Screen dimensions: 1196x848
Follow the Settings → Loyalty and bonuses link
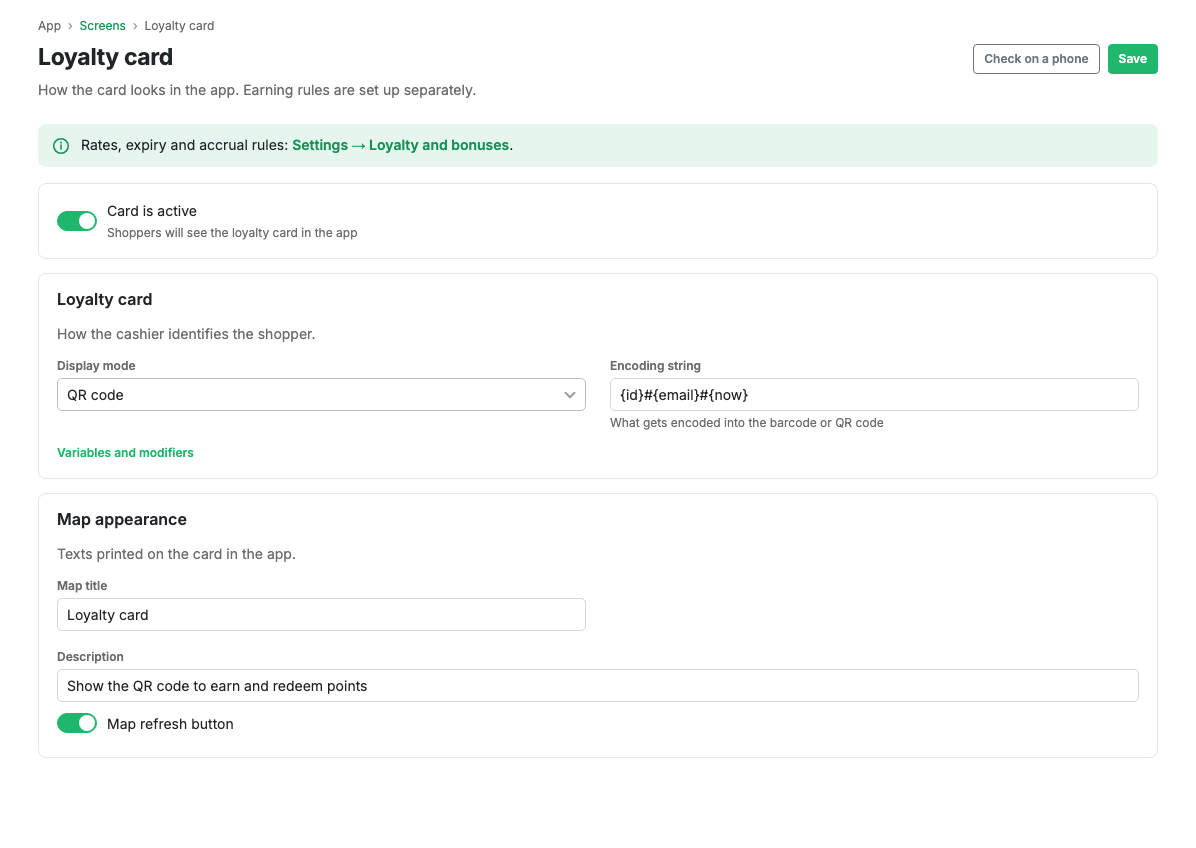(x=400, y=146)
